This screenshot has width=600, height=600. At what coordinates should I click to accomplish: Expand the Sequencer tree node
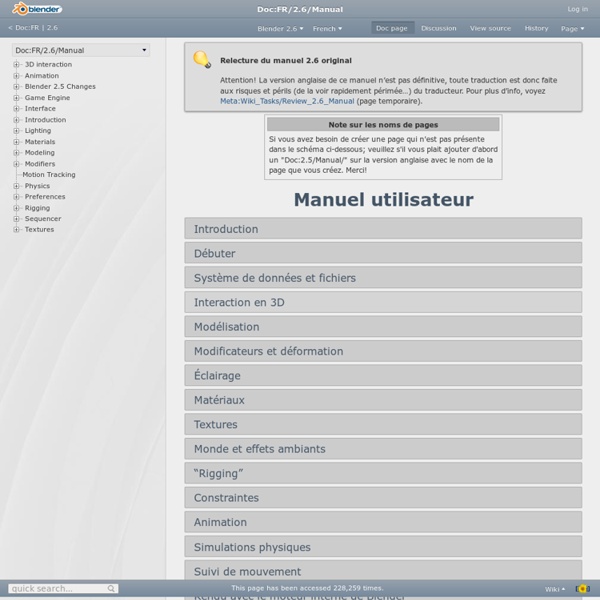coord(16,218)
